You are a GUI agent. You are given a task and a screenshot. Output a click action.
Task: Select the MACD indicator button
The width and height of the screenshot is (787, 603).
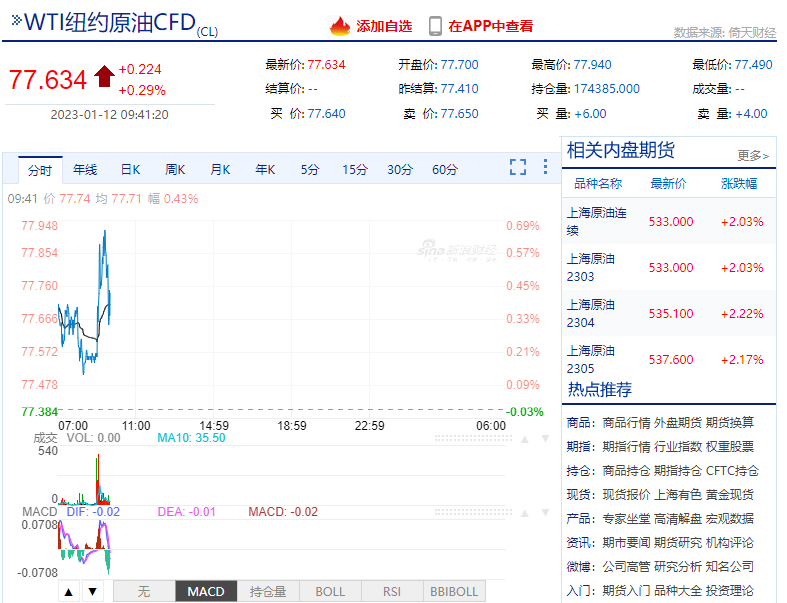206,591
